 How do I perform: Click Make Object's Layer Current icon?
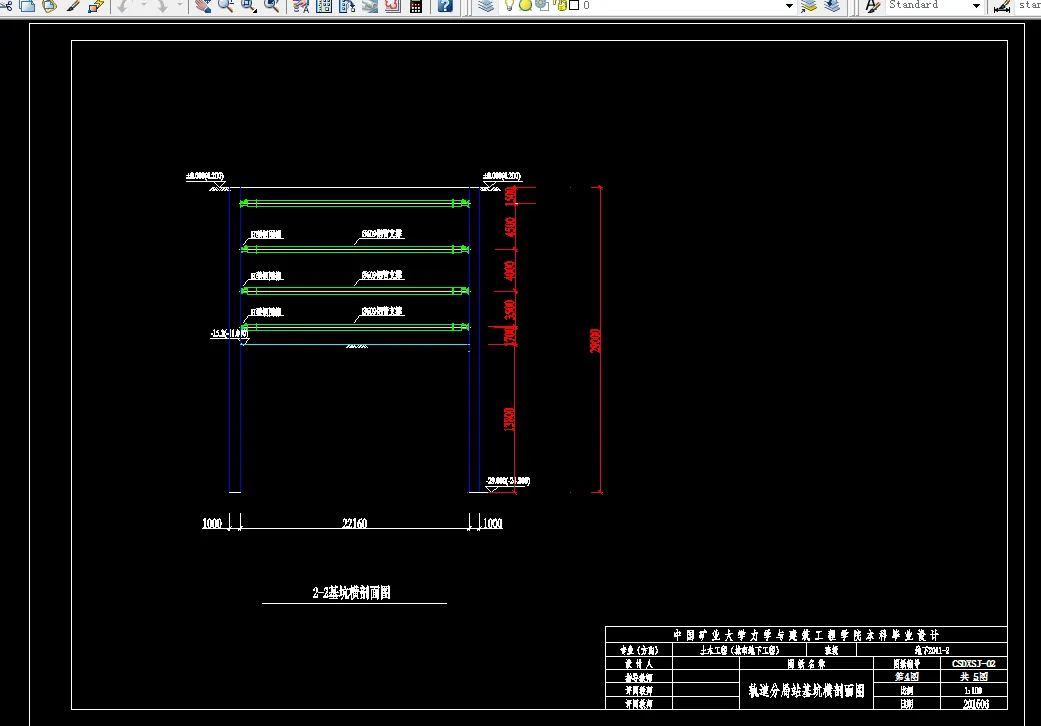(809, 5)
